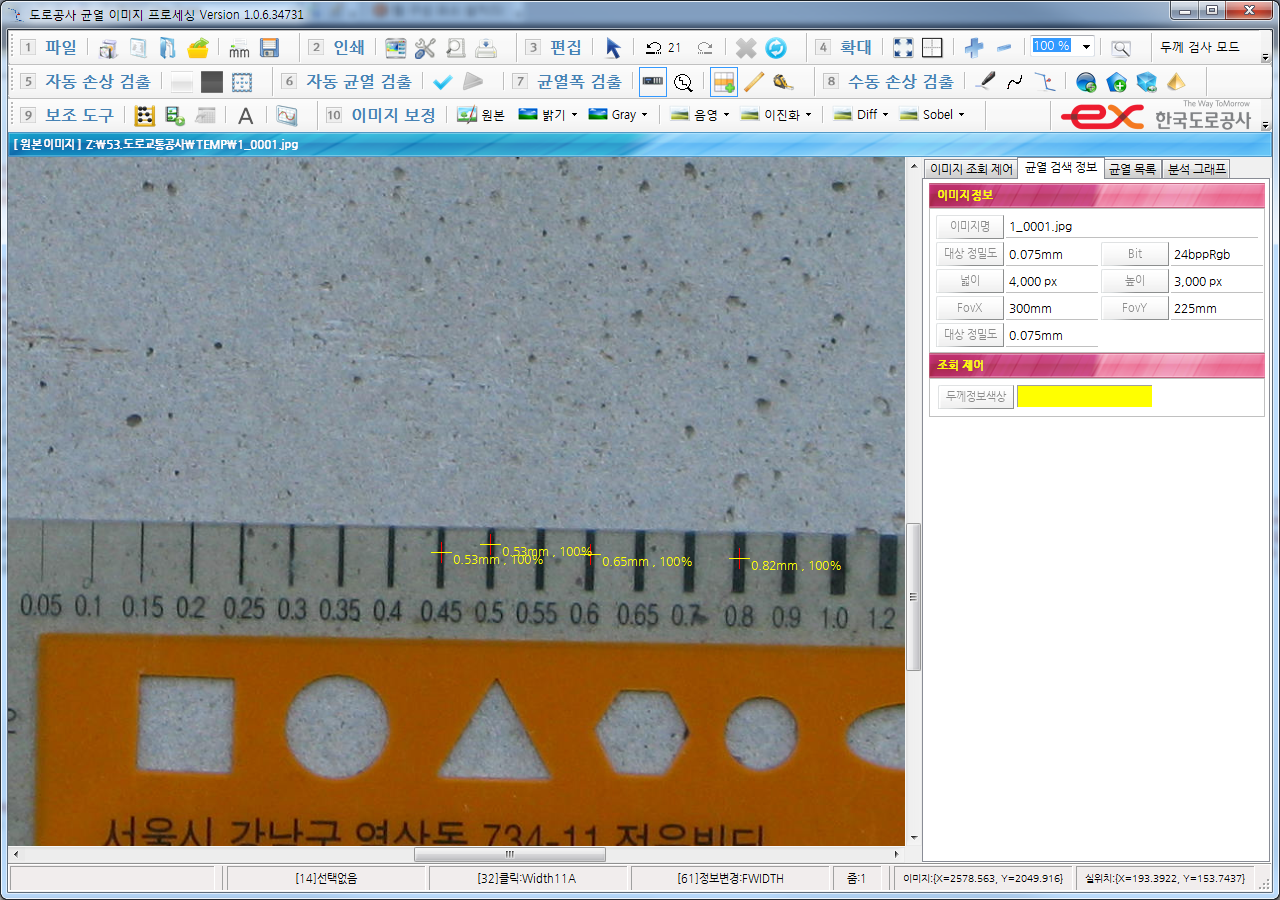
Task: Click the blue minus zoom out icon
Action: point(1004,48)
